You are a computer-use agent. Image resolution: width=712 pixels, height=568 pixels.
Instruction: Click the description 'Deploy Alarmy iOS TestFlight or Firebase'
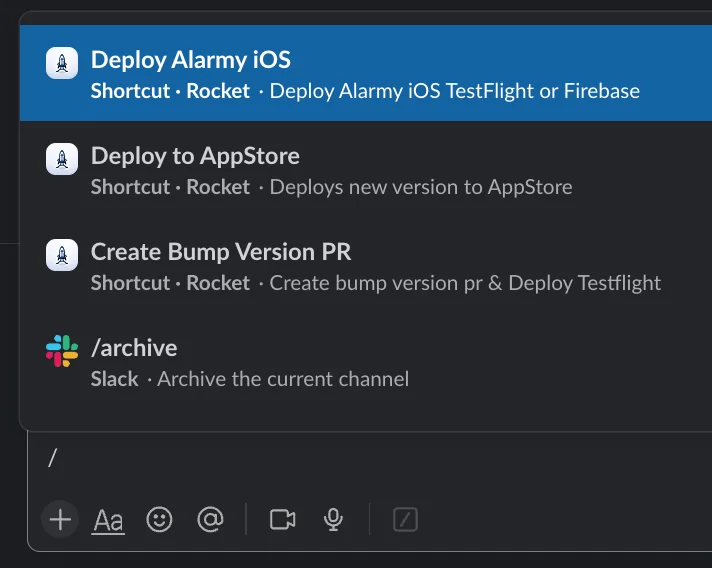[455, 91]
